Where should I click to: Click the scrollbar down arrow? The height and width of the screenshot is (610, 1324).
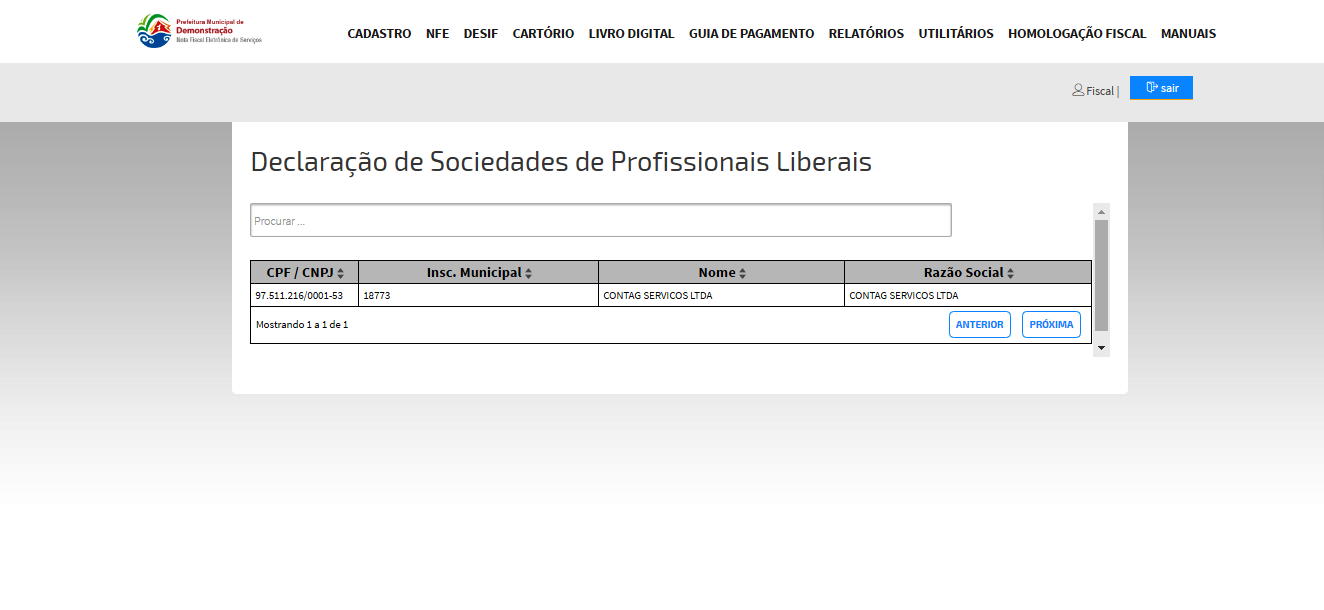(x=1101, y=348)
